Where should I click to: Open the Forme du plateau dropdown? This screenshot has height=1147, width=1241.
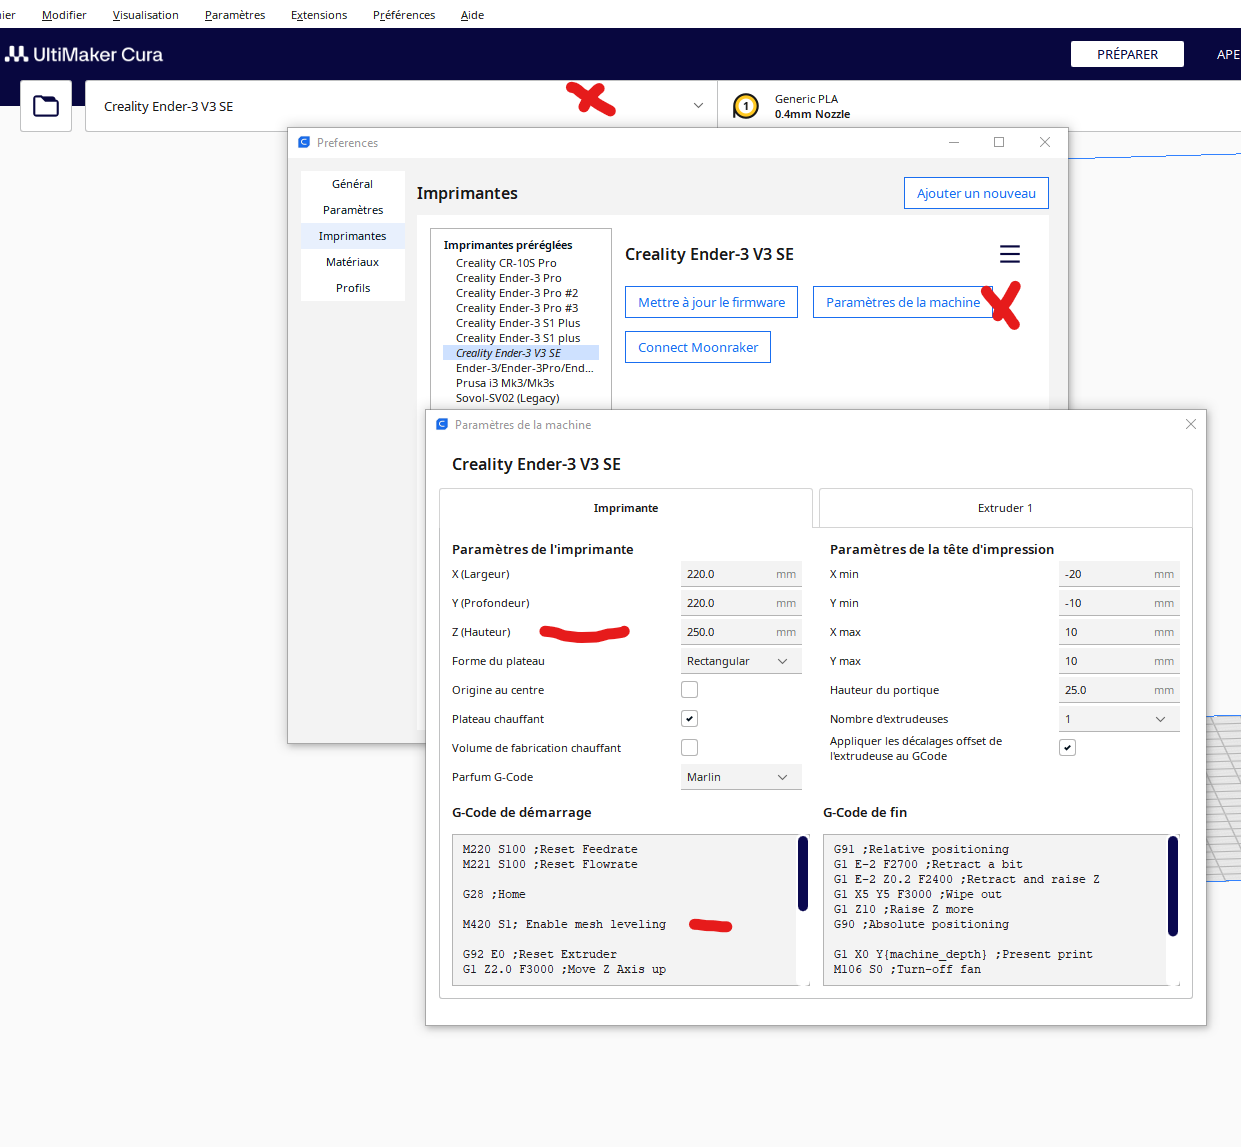click(741, 661)
